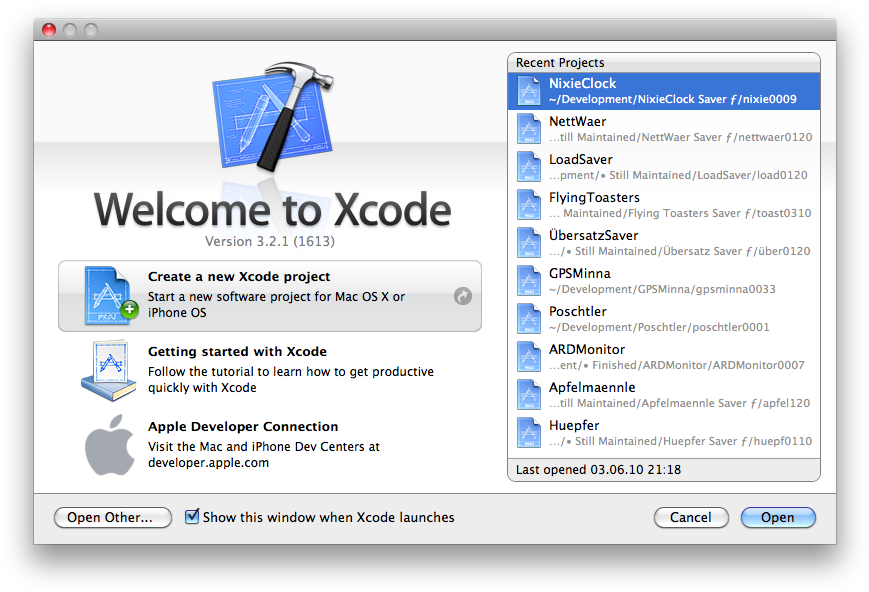Click the ÜbersatzSaver project file icon
Screen dimensions: 869x592
[x=529, y=243]
